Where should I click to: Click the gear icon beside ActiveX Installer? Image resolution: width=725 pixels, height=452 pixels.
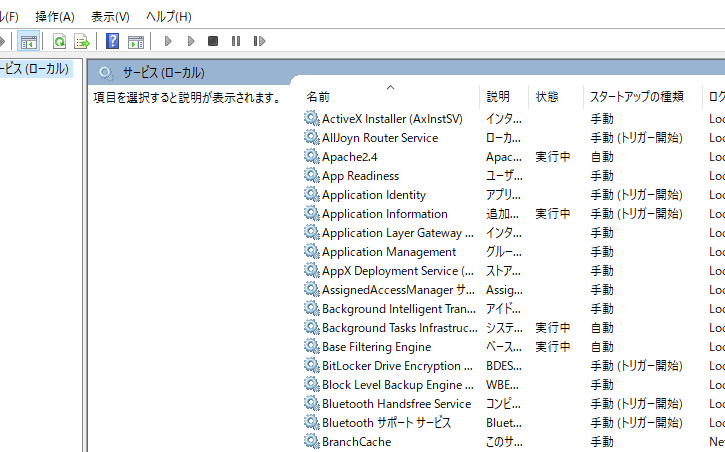coord(312,118)
